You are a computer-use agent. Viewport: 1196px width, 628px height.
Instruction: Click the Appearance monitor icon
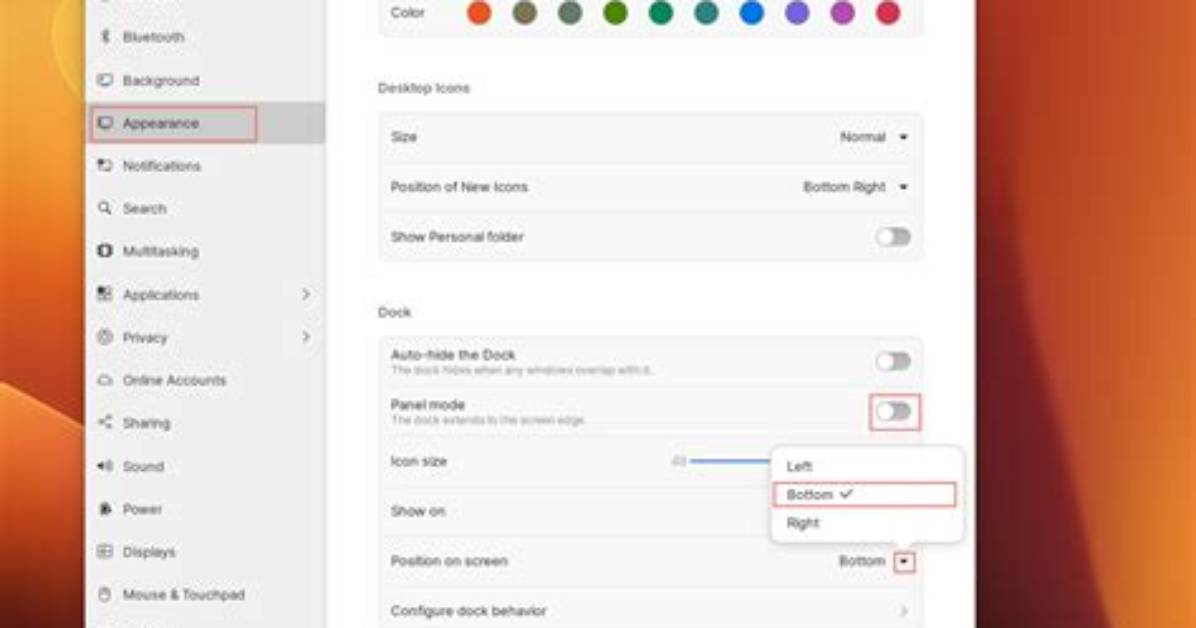tap(105, 123)
